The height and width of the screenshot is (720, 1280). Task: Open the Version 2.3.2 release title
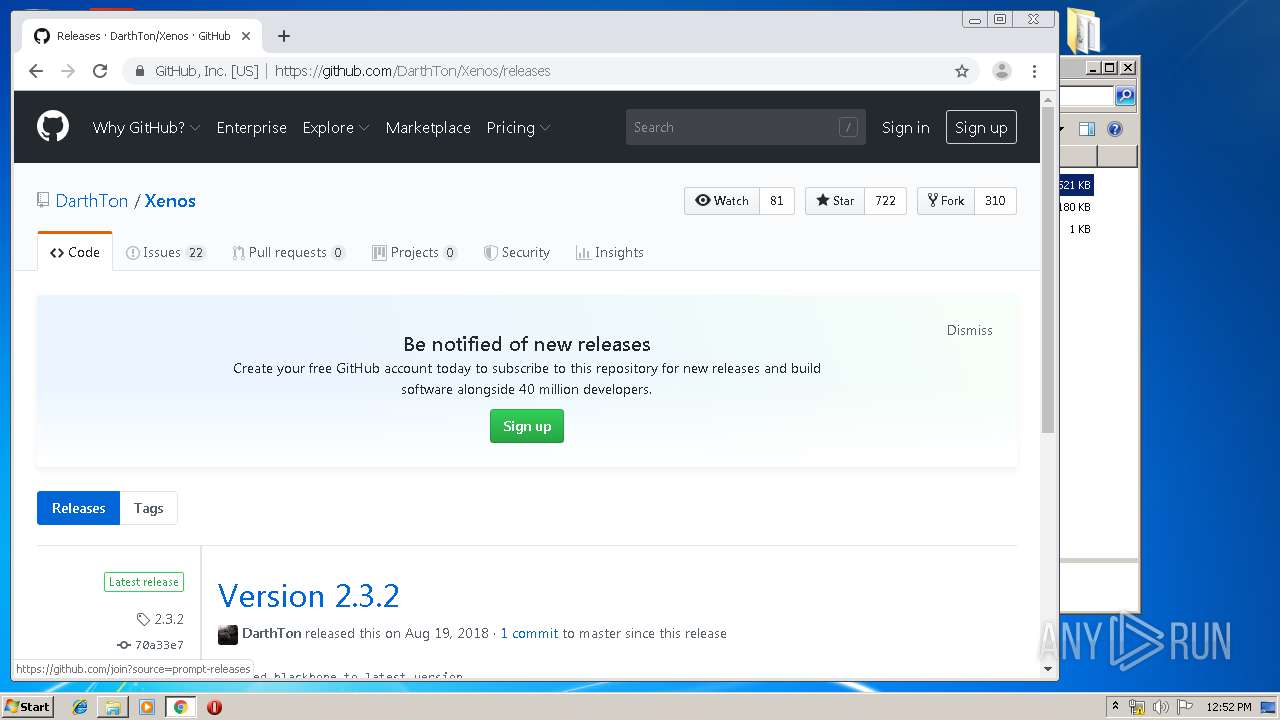(x=309, y=596)
